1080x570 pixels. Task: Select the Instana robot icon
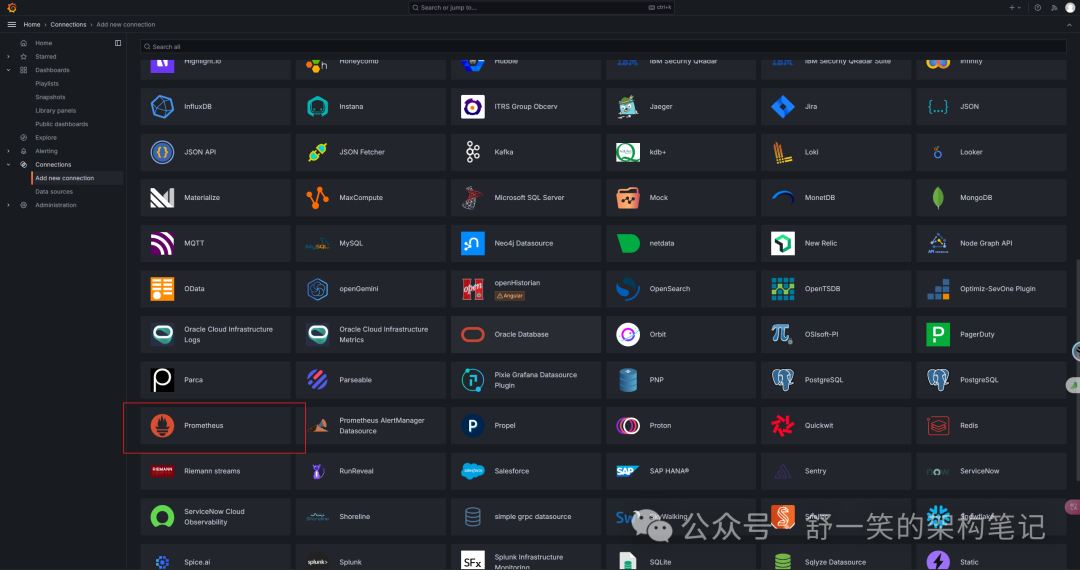pyautogui.click(x=318, y=107)
